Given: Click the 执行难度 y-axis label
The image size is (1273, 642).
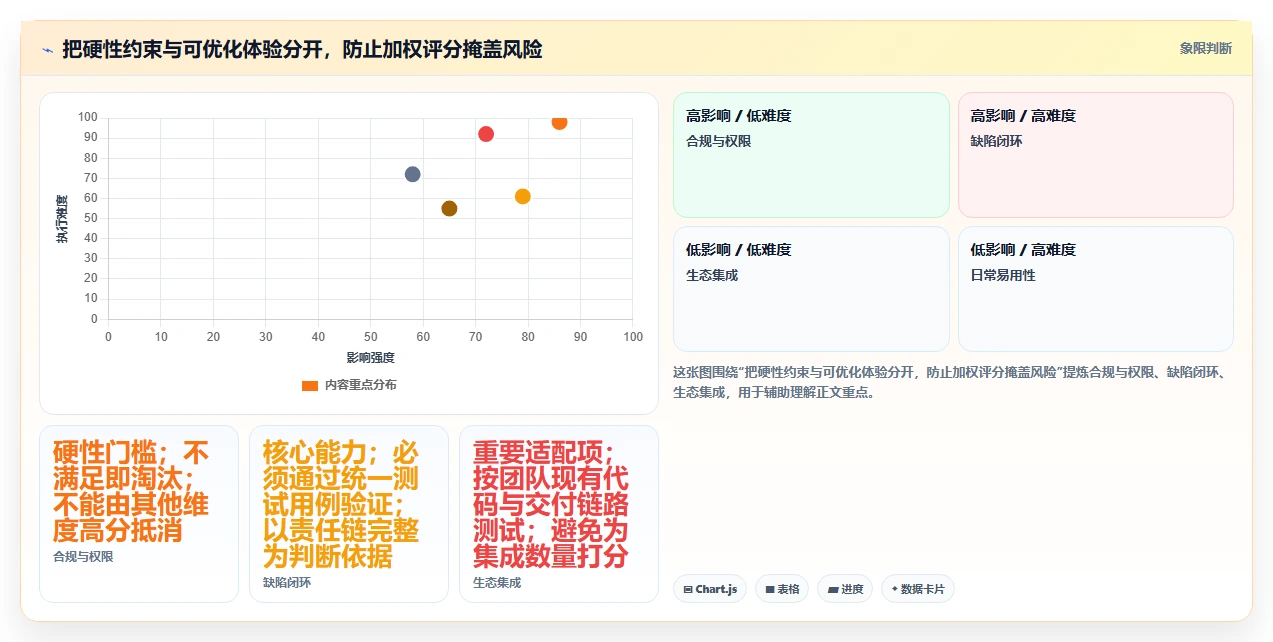Looking at the screenshot, I should pos(62,219).
